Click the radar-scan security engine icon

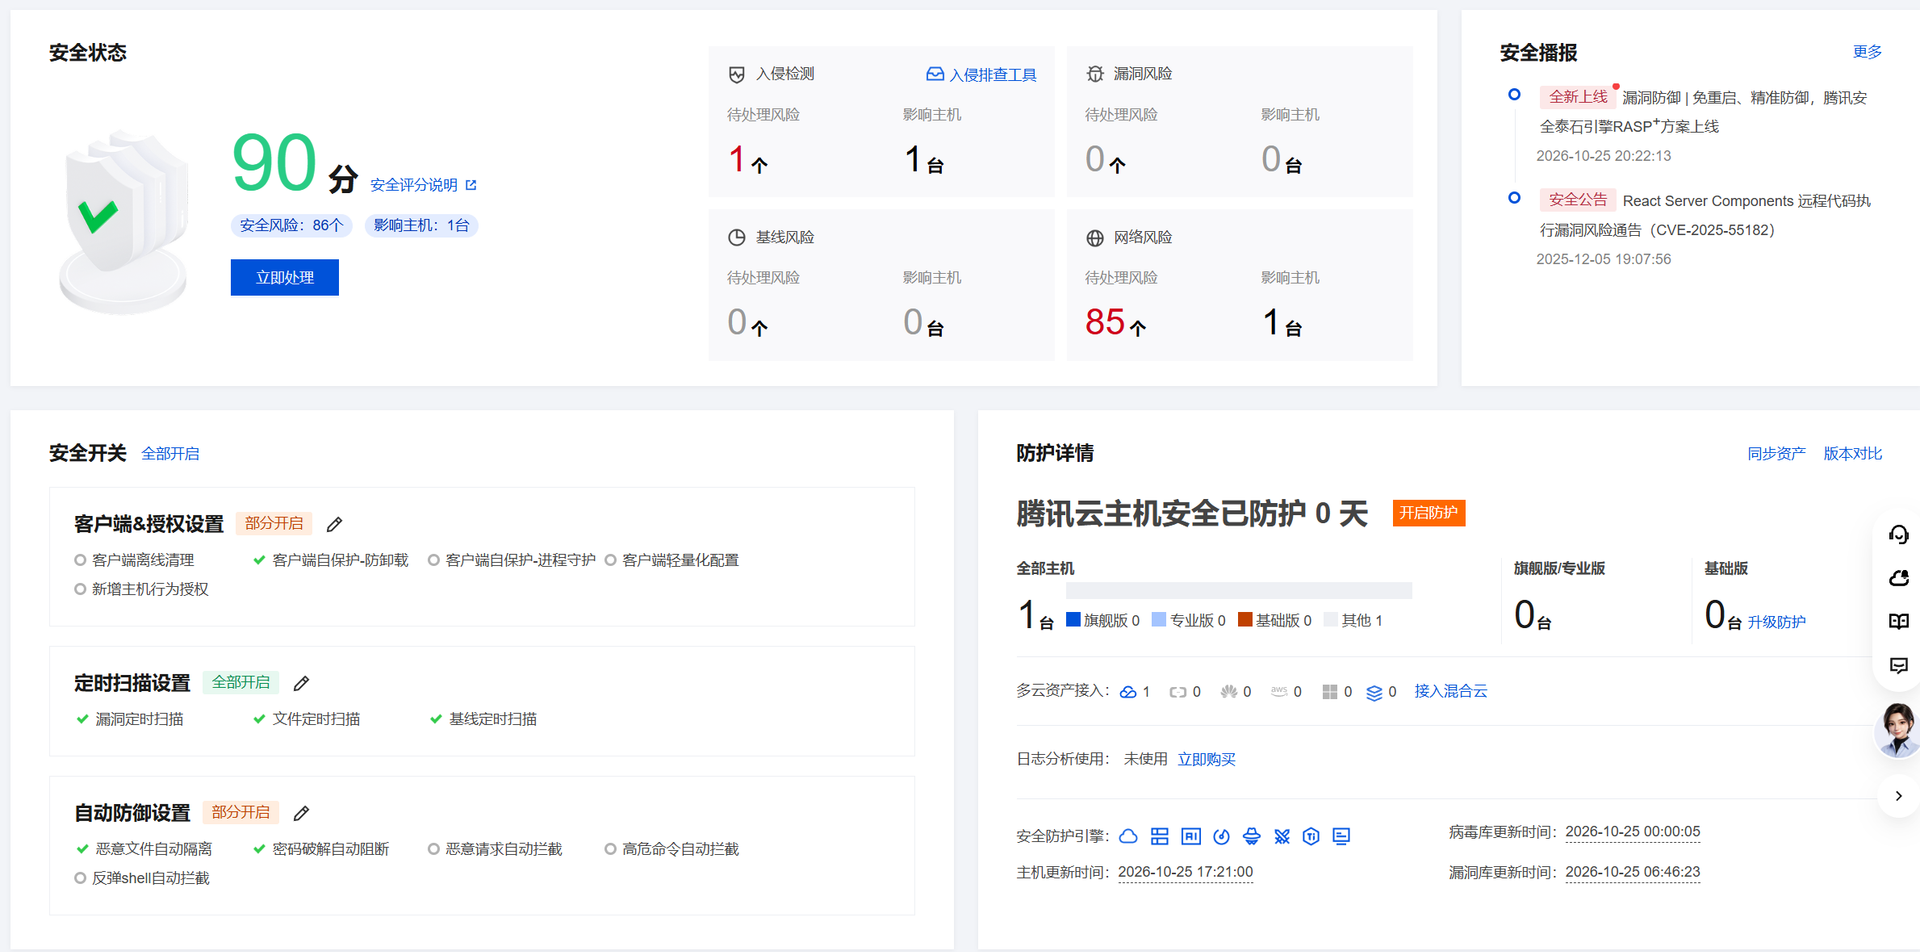tap(1221, 836)
